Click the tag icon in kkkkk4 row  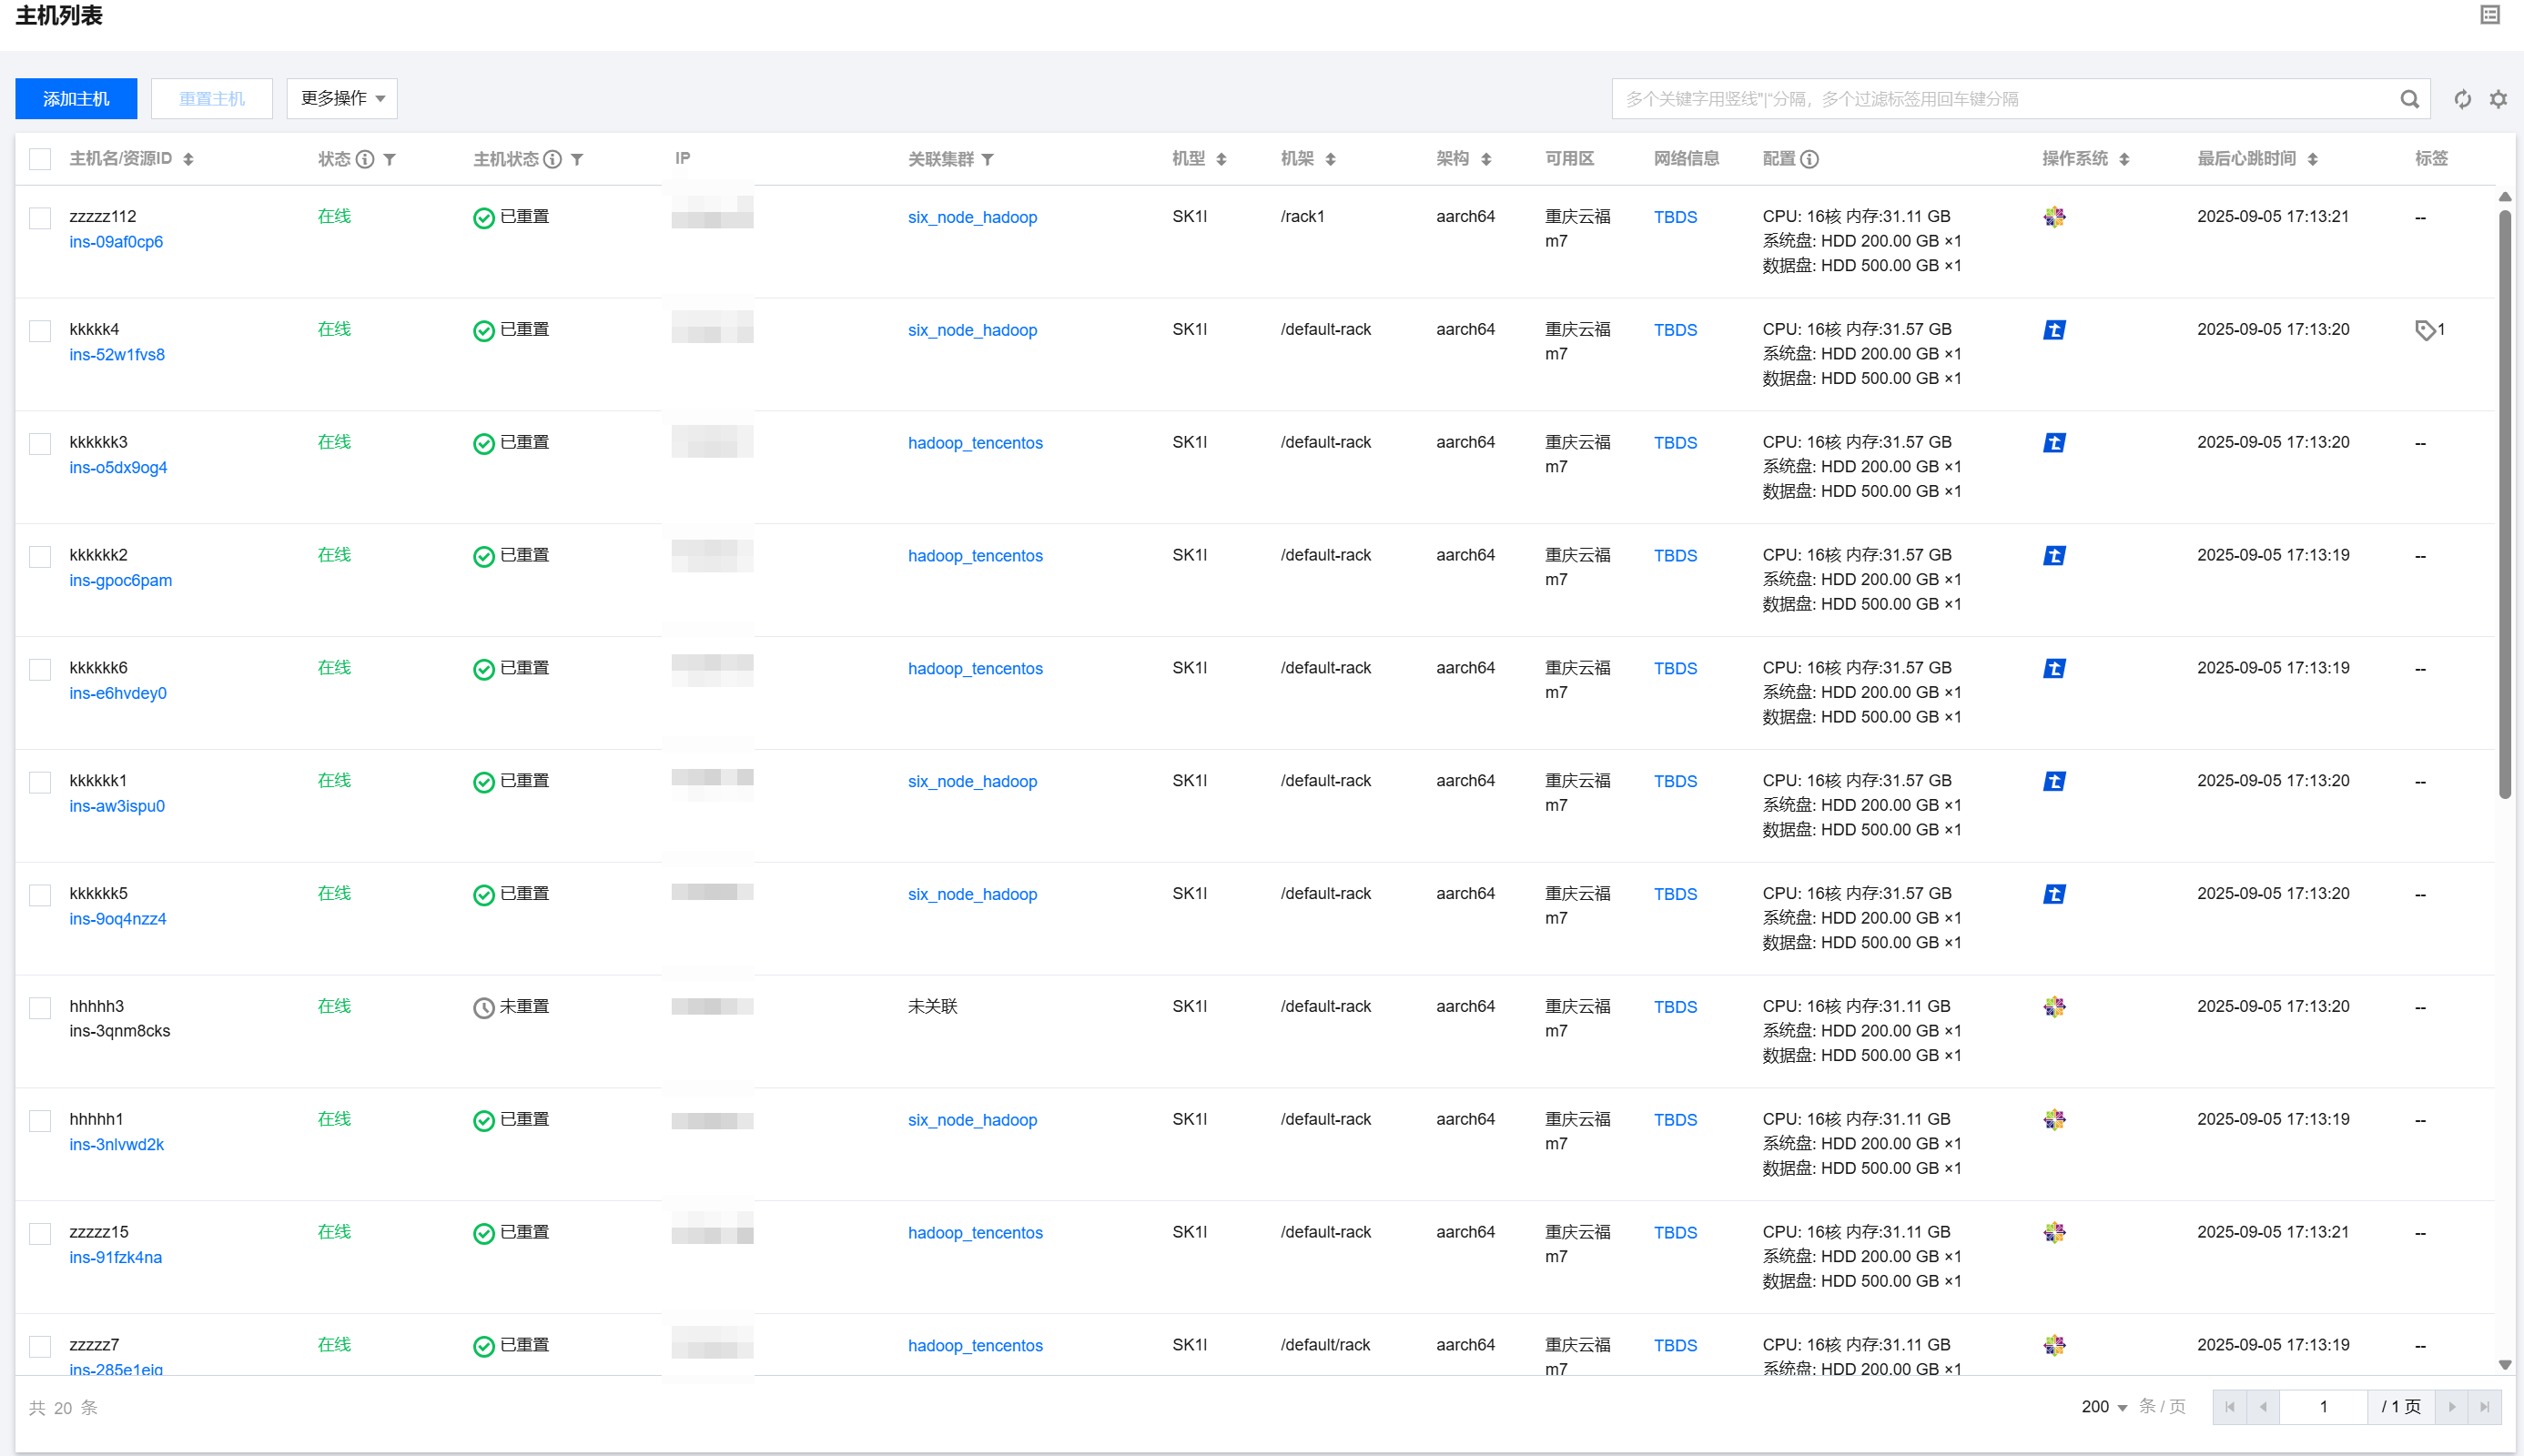[x=2424, y=330]
